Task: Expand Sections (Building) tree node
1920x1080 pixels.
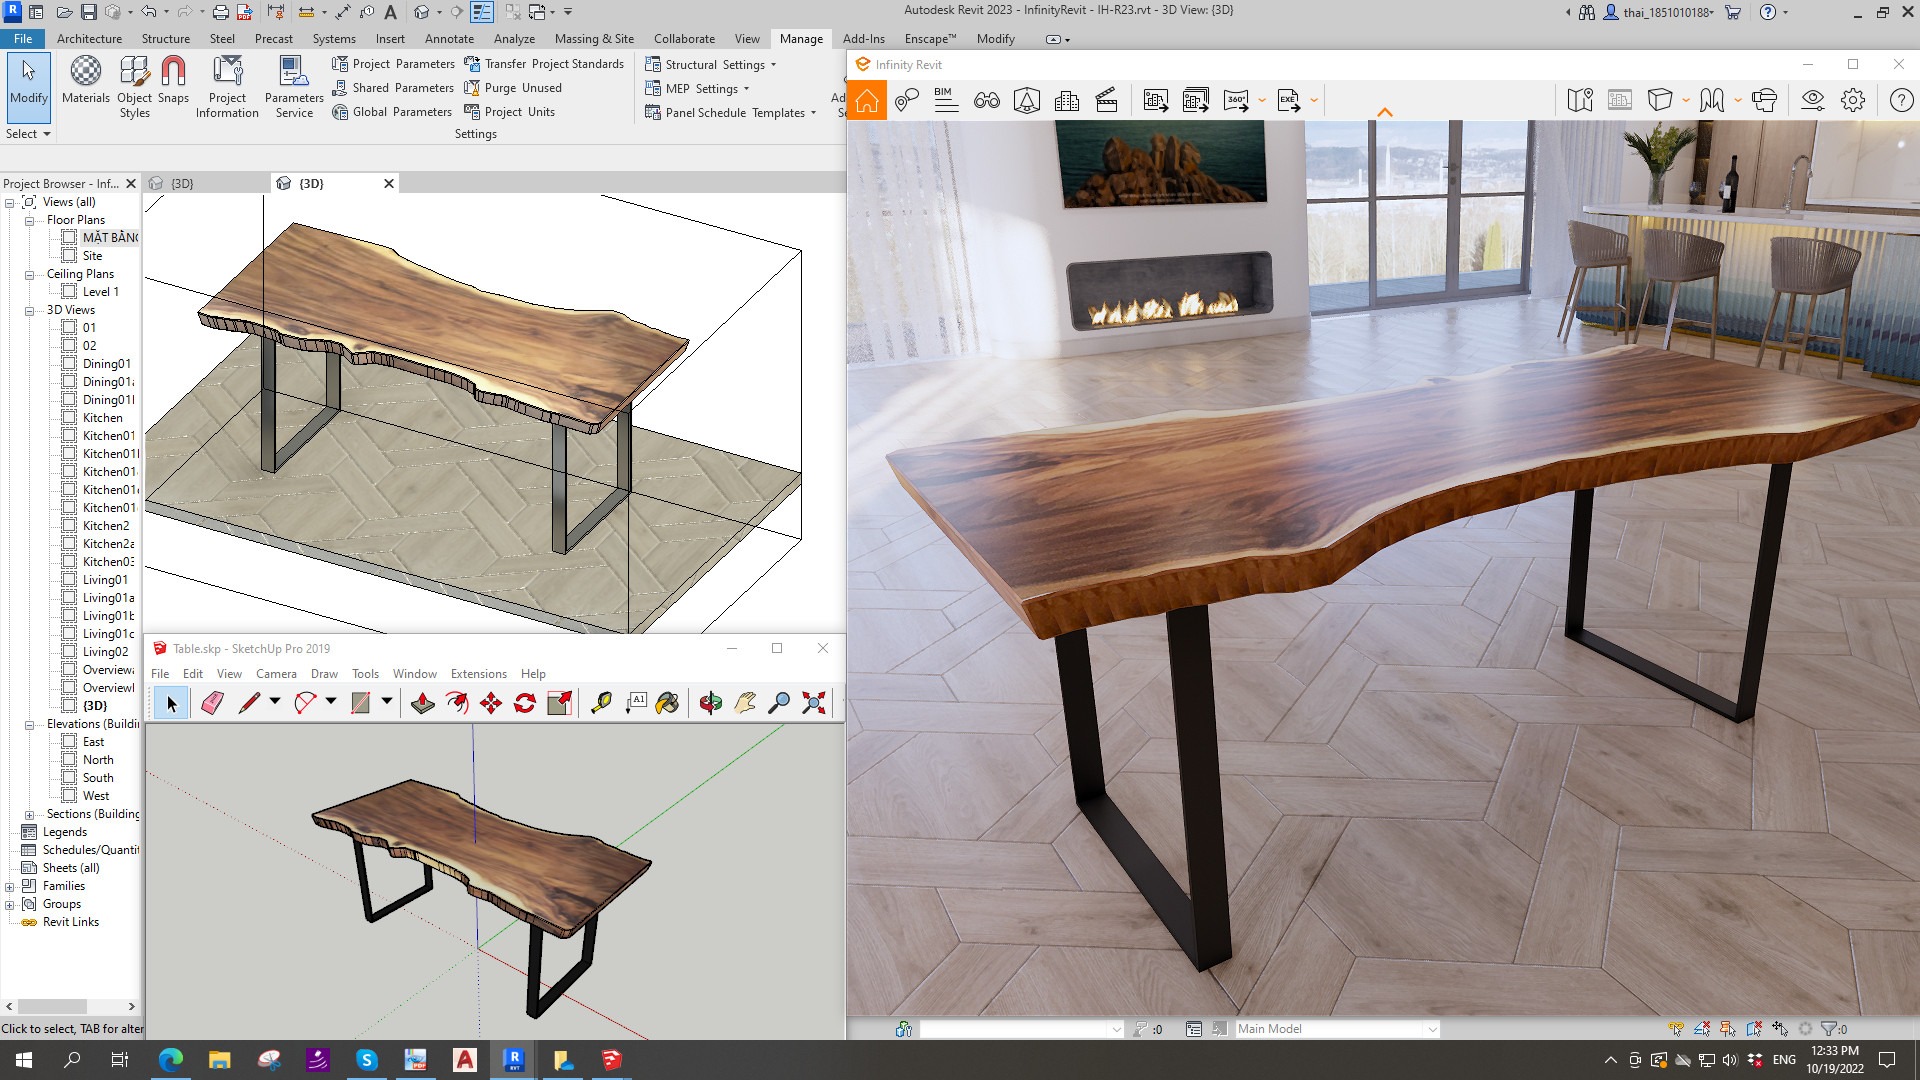Action: point(29,814)
